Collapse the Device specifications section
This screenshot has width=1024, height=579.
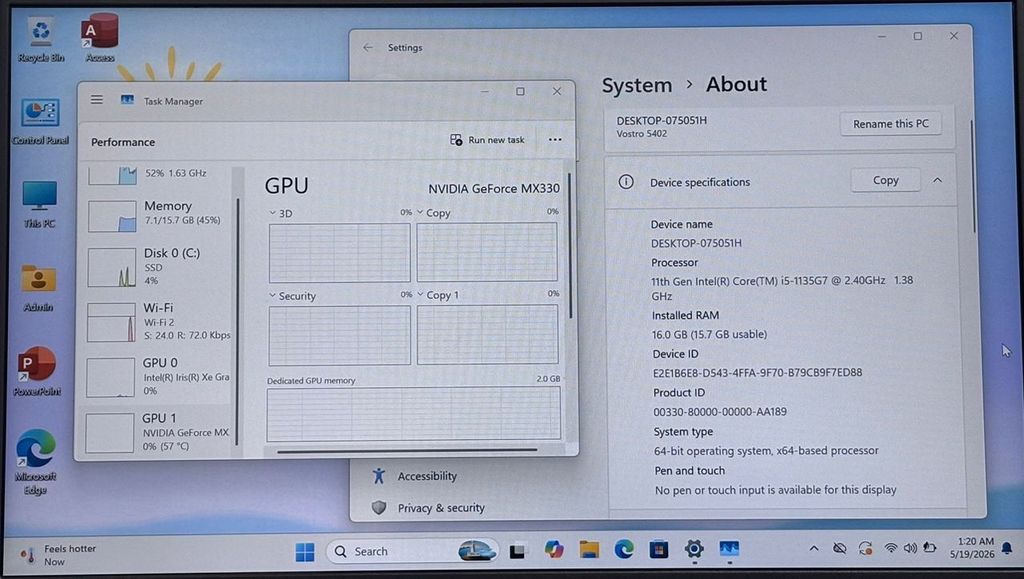(937, 180)
